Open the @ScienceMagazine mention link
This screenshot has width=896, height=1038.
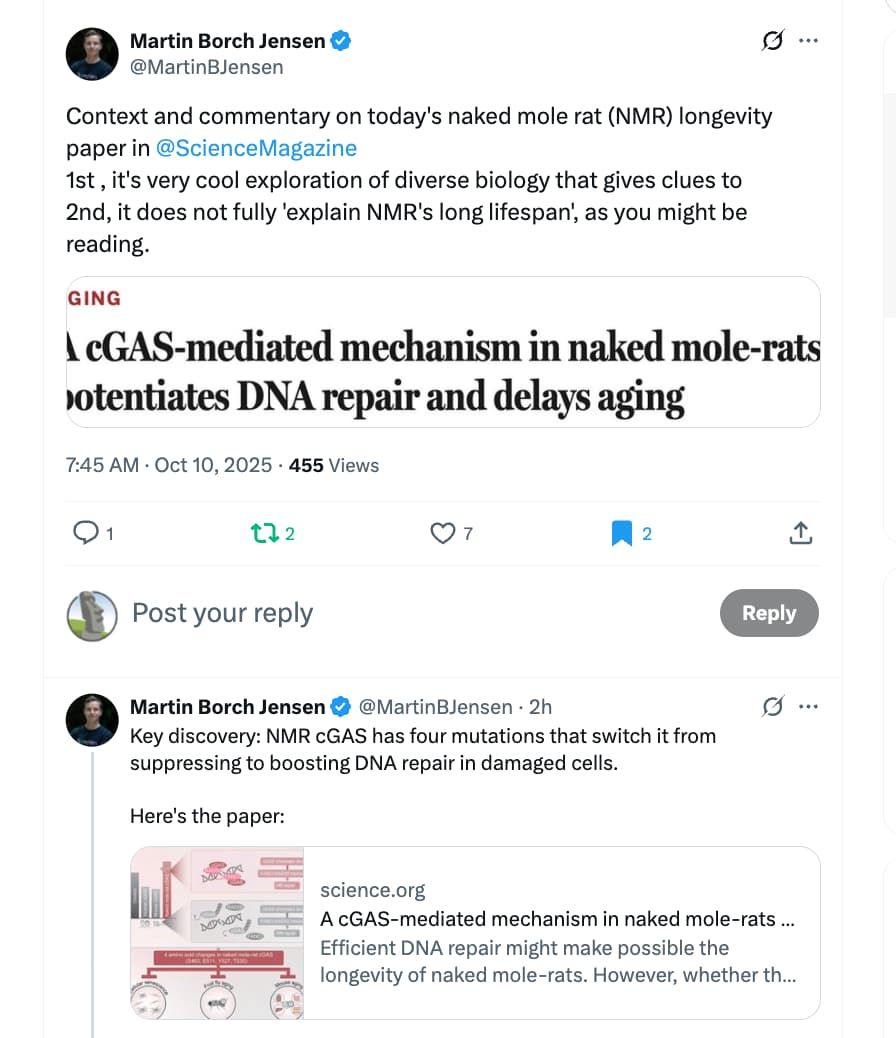click(257, 148)
